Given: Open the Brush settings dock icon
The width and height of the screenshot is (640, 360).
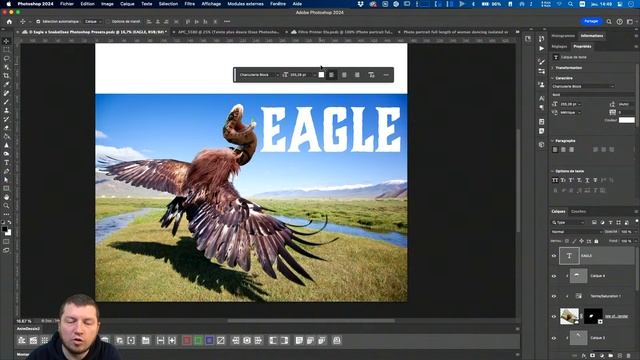Looking at the screenshot, I should coord(541,62).
